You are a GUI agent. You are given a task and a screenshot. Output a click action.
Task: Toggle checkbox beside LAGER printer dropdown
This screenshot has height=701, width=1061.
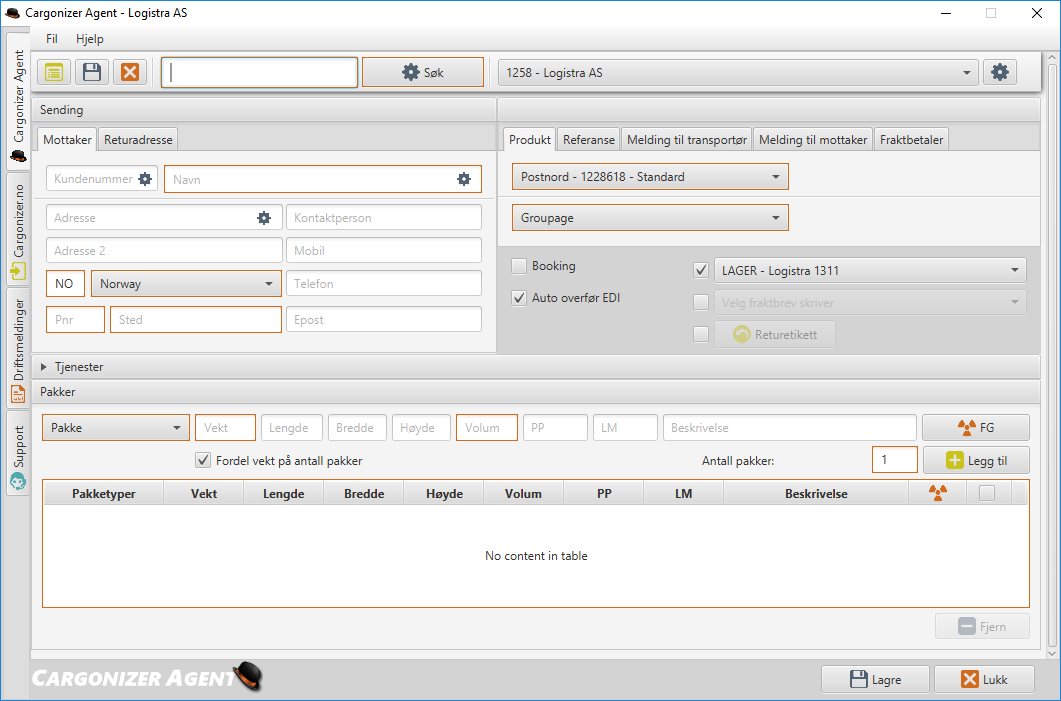tap(701, 271)
